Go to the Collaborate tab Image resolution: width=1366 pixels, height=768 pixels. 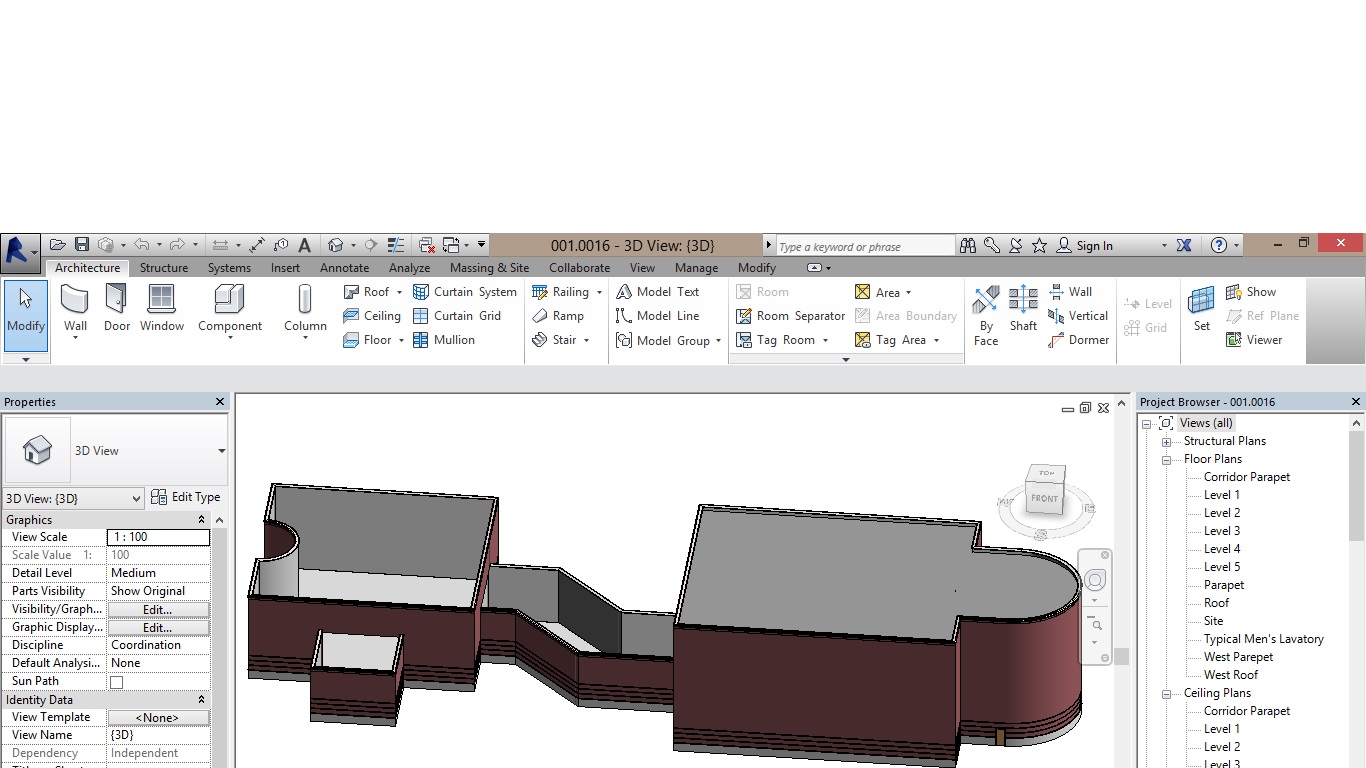click(x=579, y=268)
